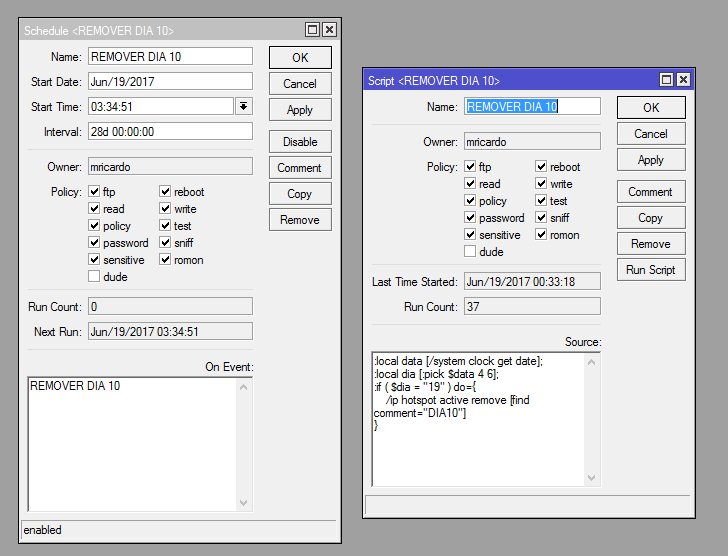Toggle sensitive policy in Script window
728x556 pixels.
click(470, 234)
